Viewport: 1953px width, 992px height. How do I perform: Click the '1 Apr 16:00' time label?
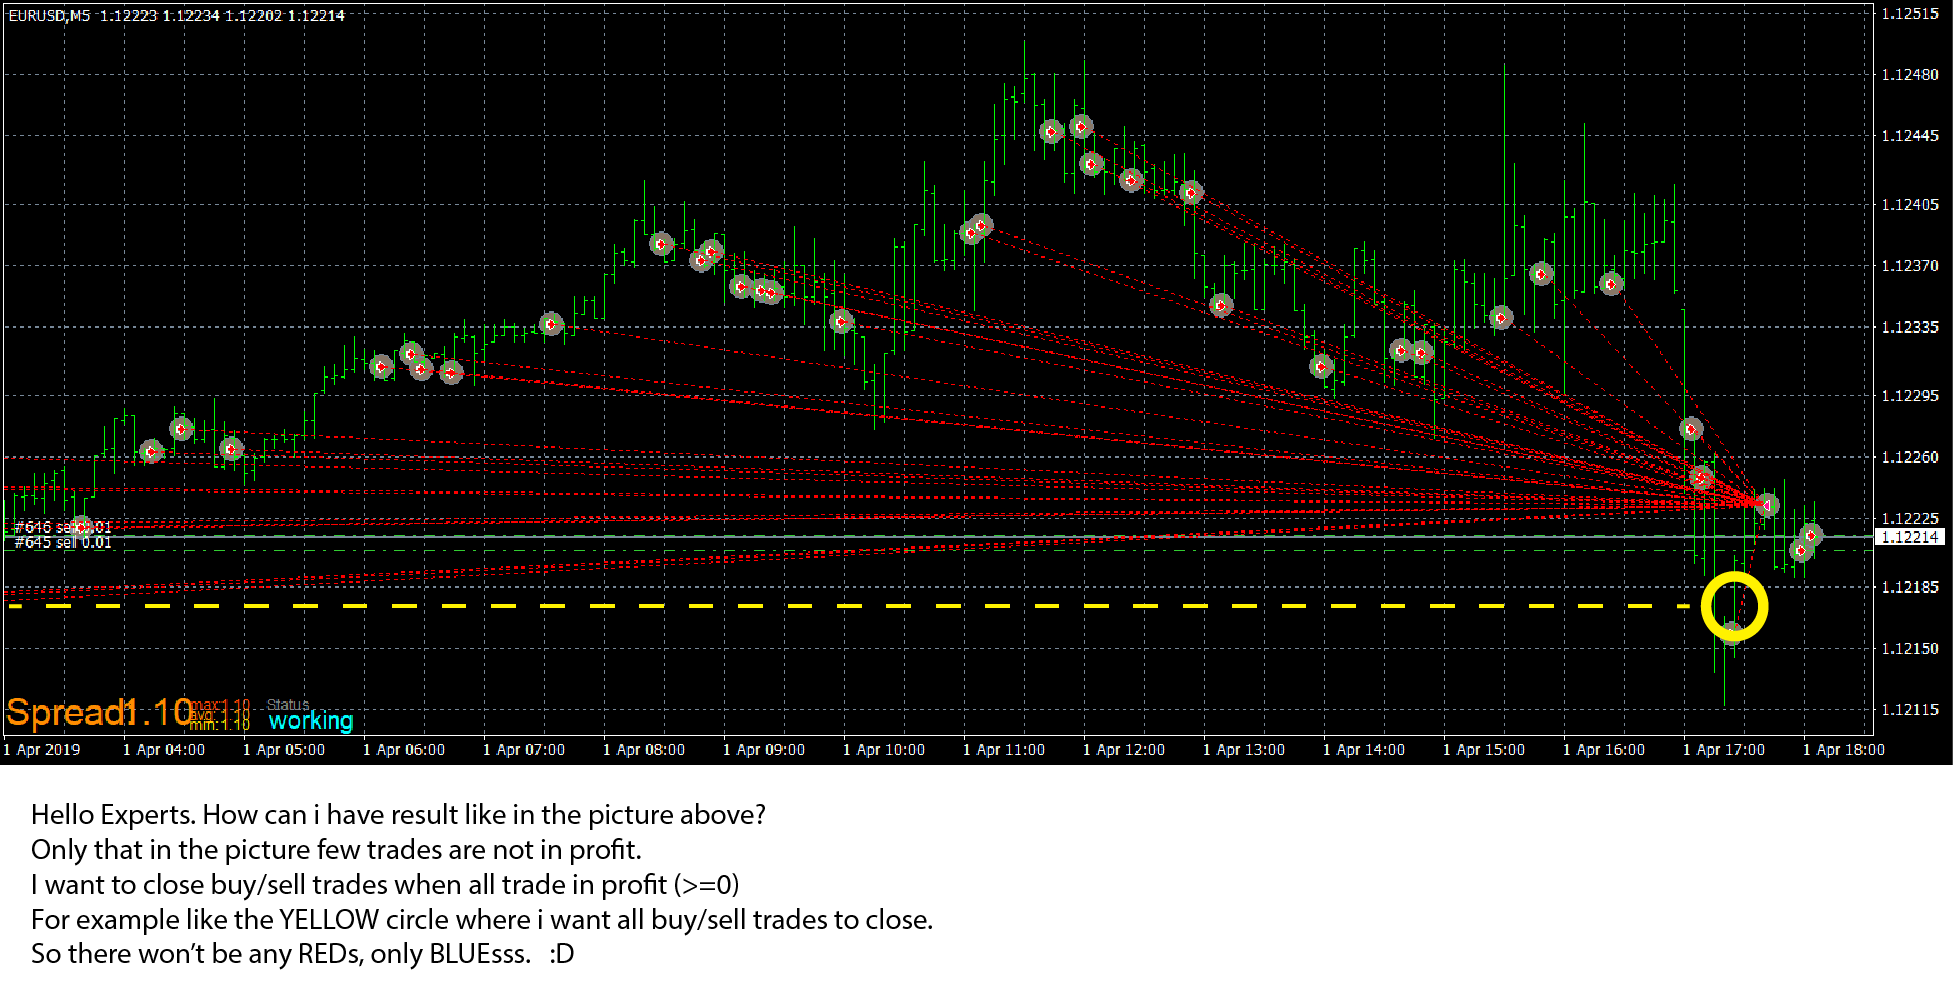1604,749
